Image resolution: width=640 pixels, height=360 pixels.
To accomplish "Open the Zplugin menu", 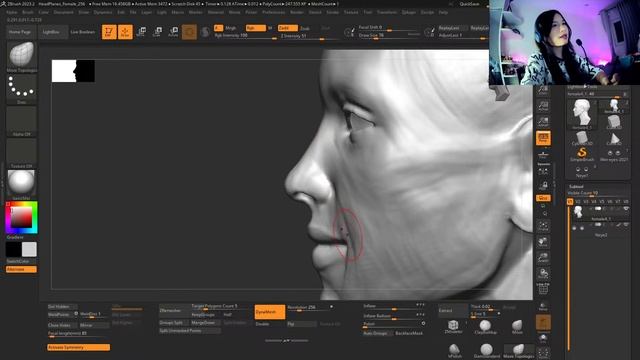I will pos(408,12).
